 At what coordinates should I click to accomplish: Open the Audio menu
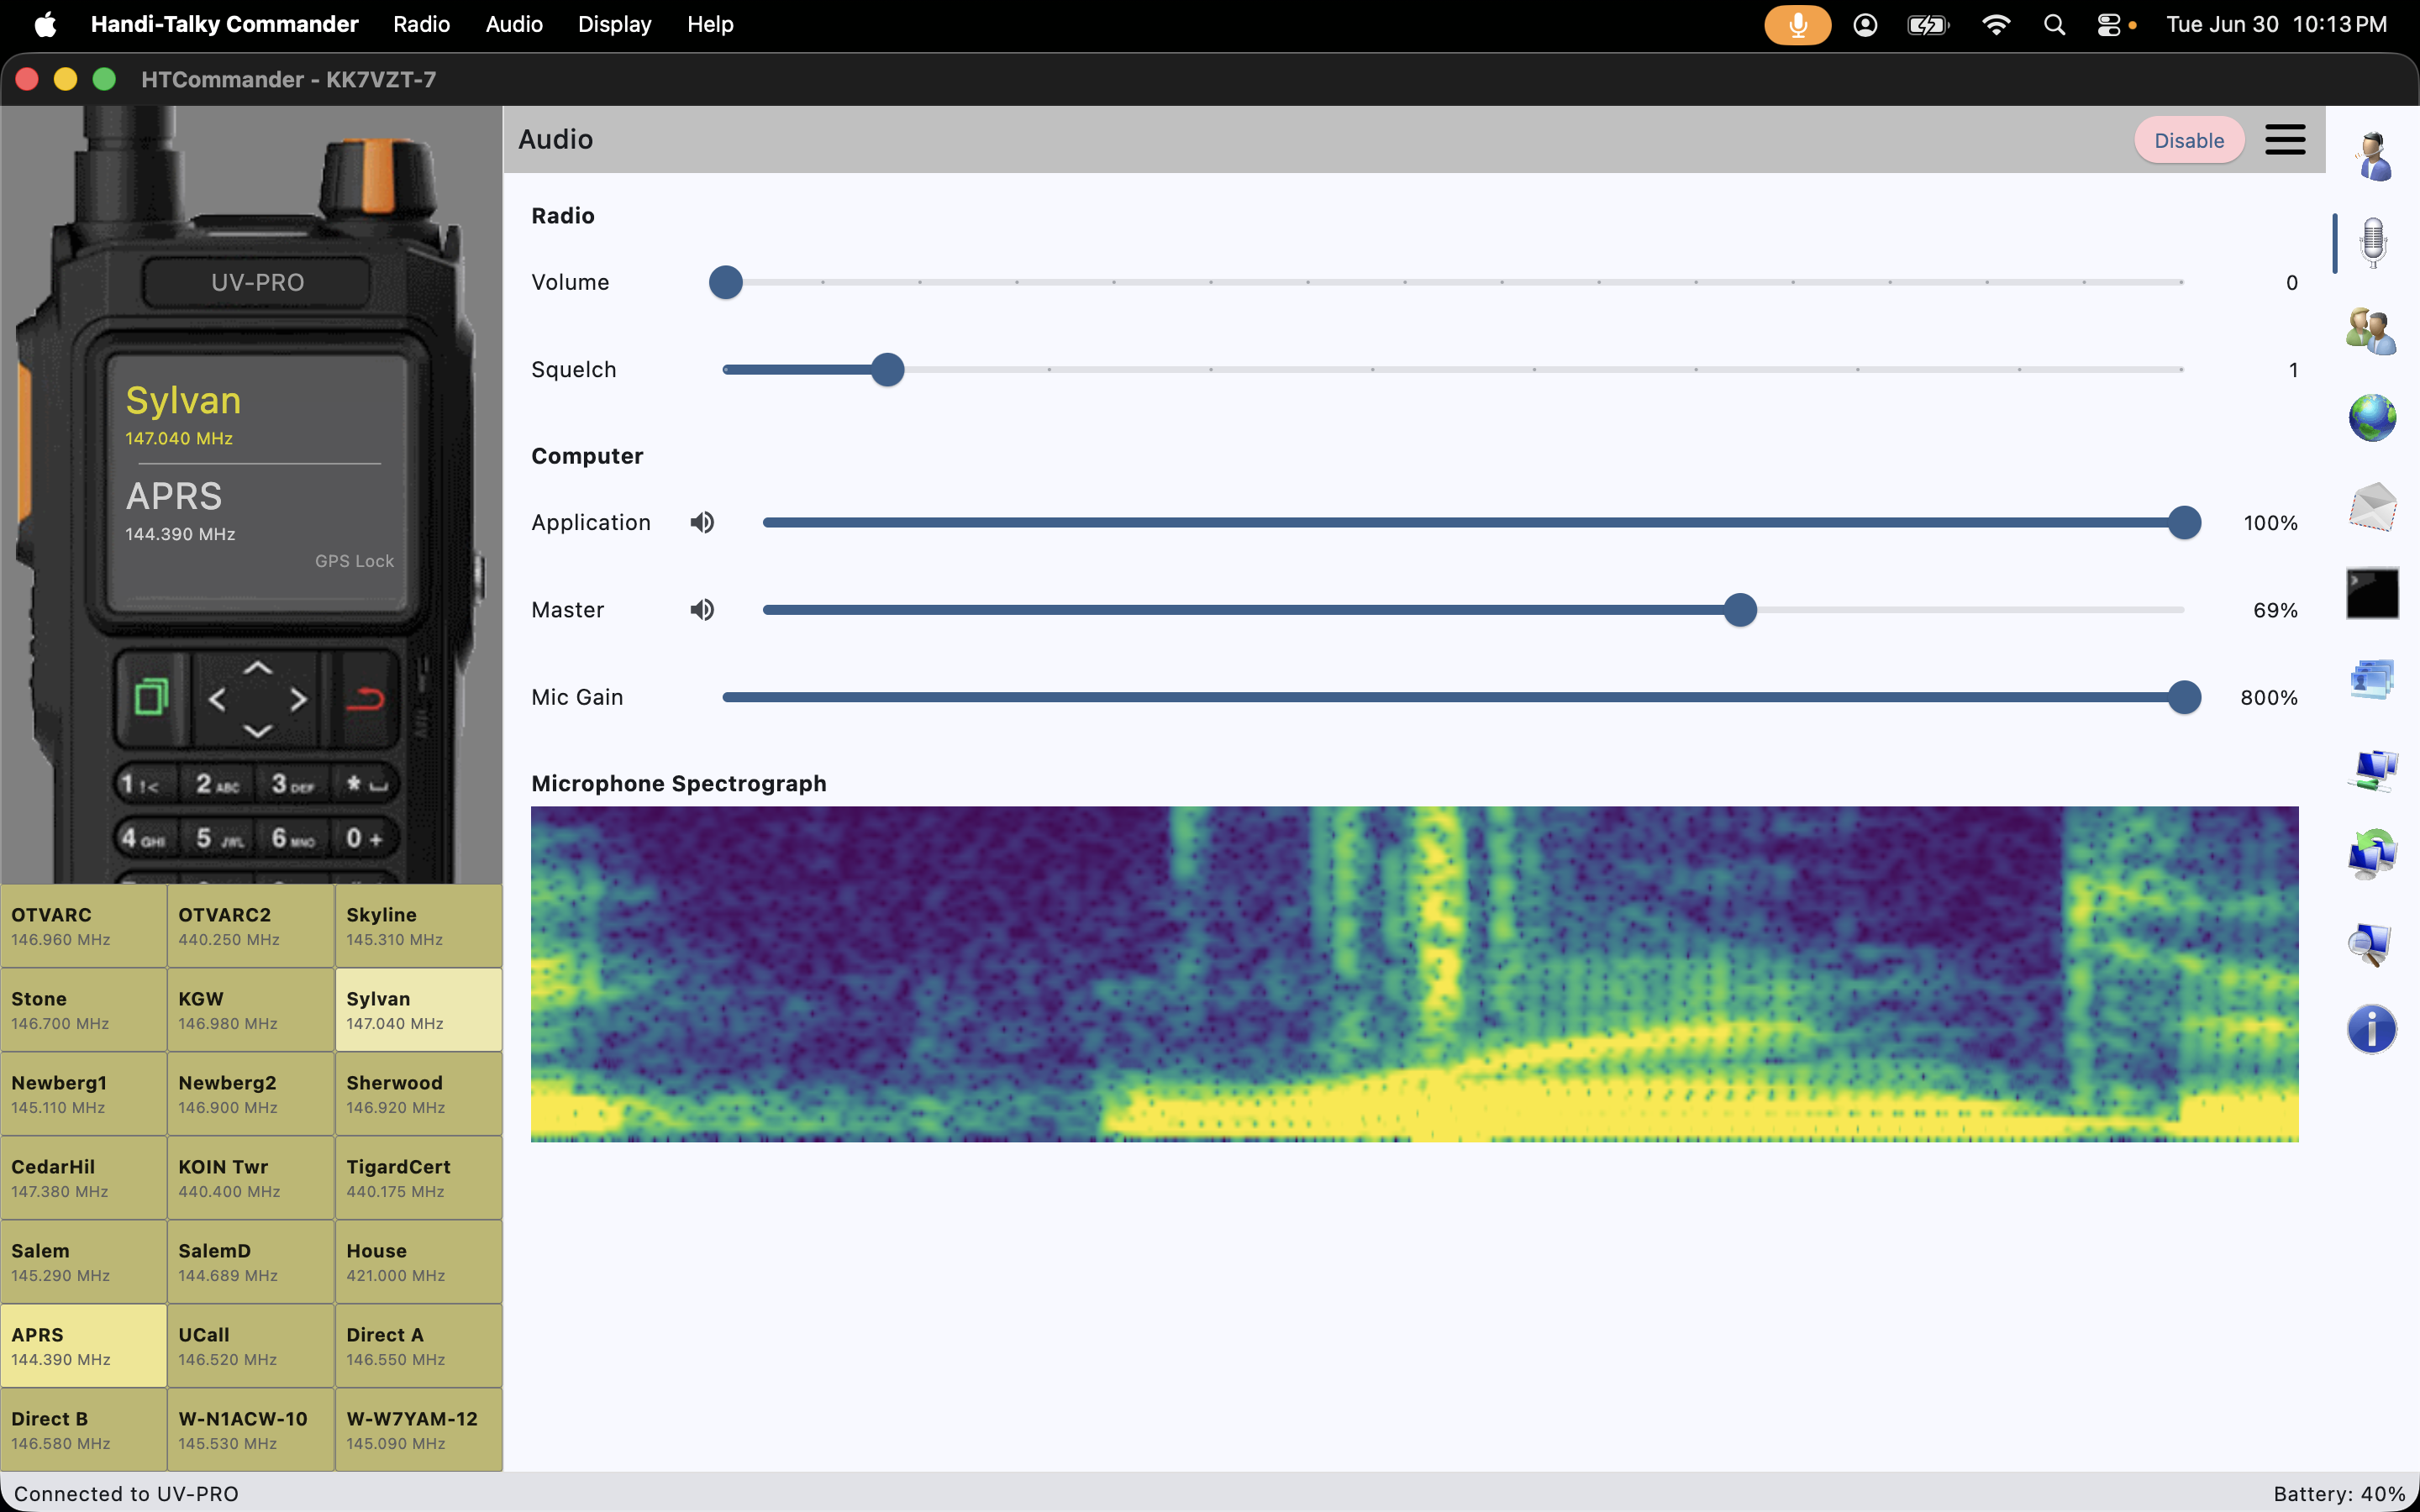(x=514, y=24)
